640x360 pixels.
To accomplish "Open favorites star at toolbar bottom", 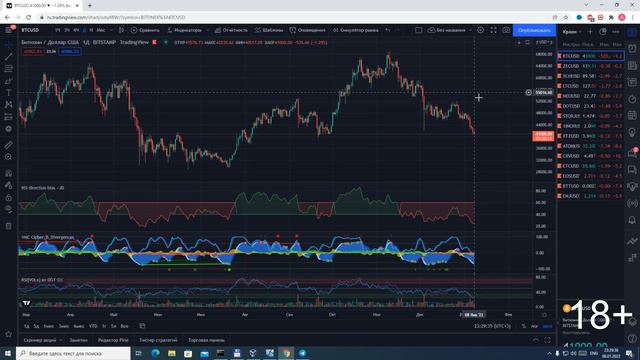I will coord(8,334).
